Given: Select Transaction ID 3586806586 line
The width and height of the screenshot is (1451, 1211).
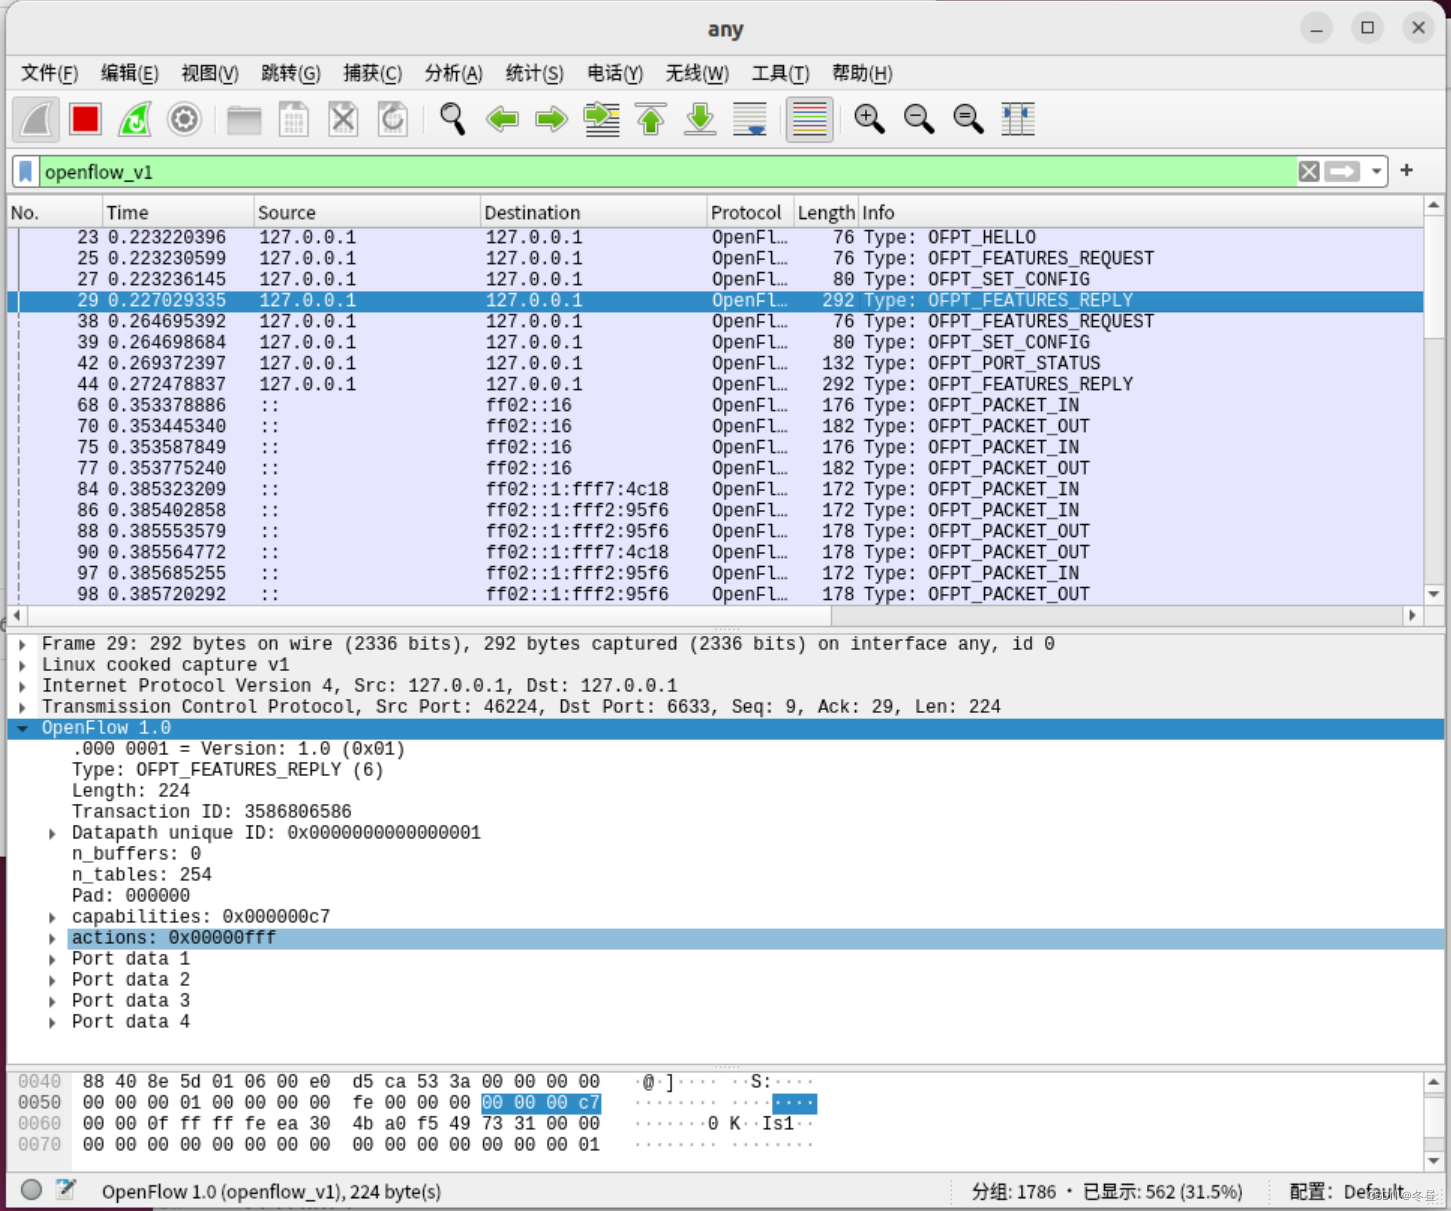Looking at the screenshot, I should coord(211,812).
